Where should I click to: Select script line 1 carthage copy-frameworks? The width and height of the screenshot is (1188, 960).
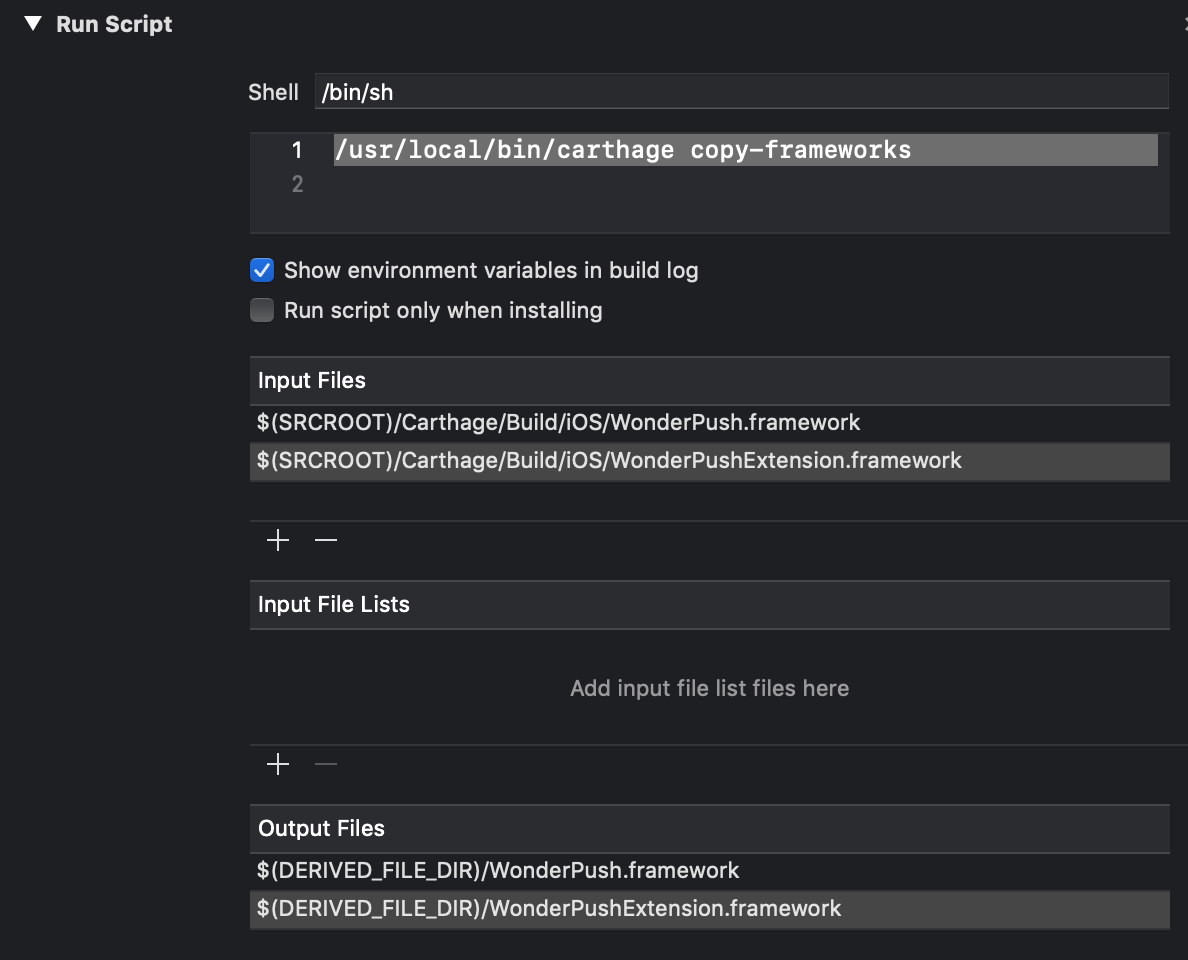[746, 150]
